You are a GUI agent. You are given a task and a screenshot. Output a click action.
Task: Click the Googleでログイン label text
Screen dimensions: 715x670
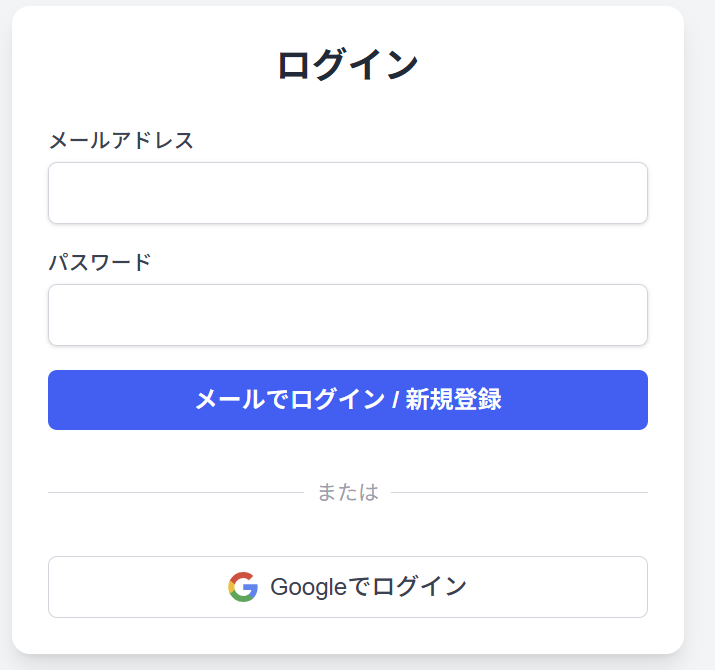click(x=368, y=587)
